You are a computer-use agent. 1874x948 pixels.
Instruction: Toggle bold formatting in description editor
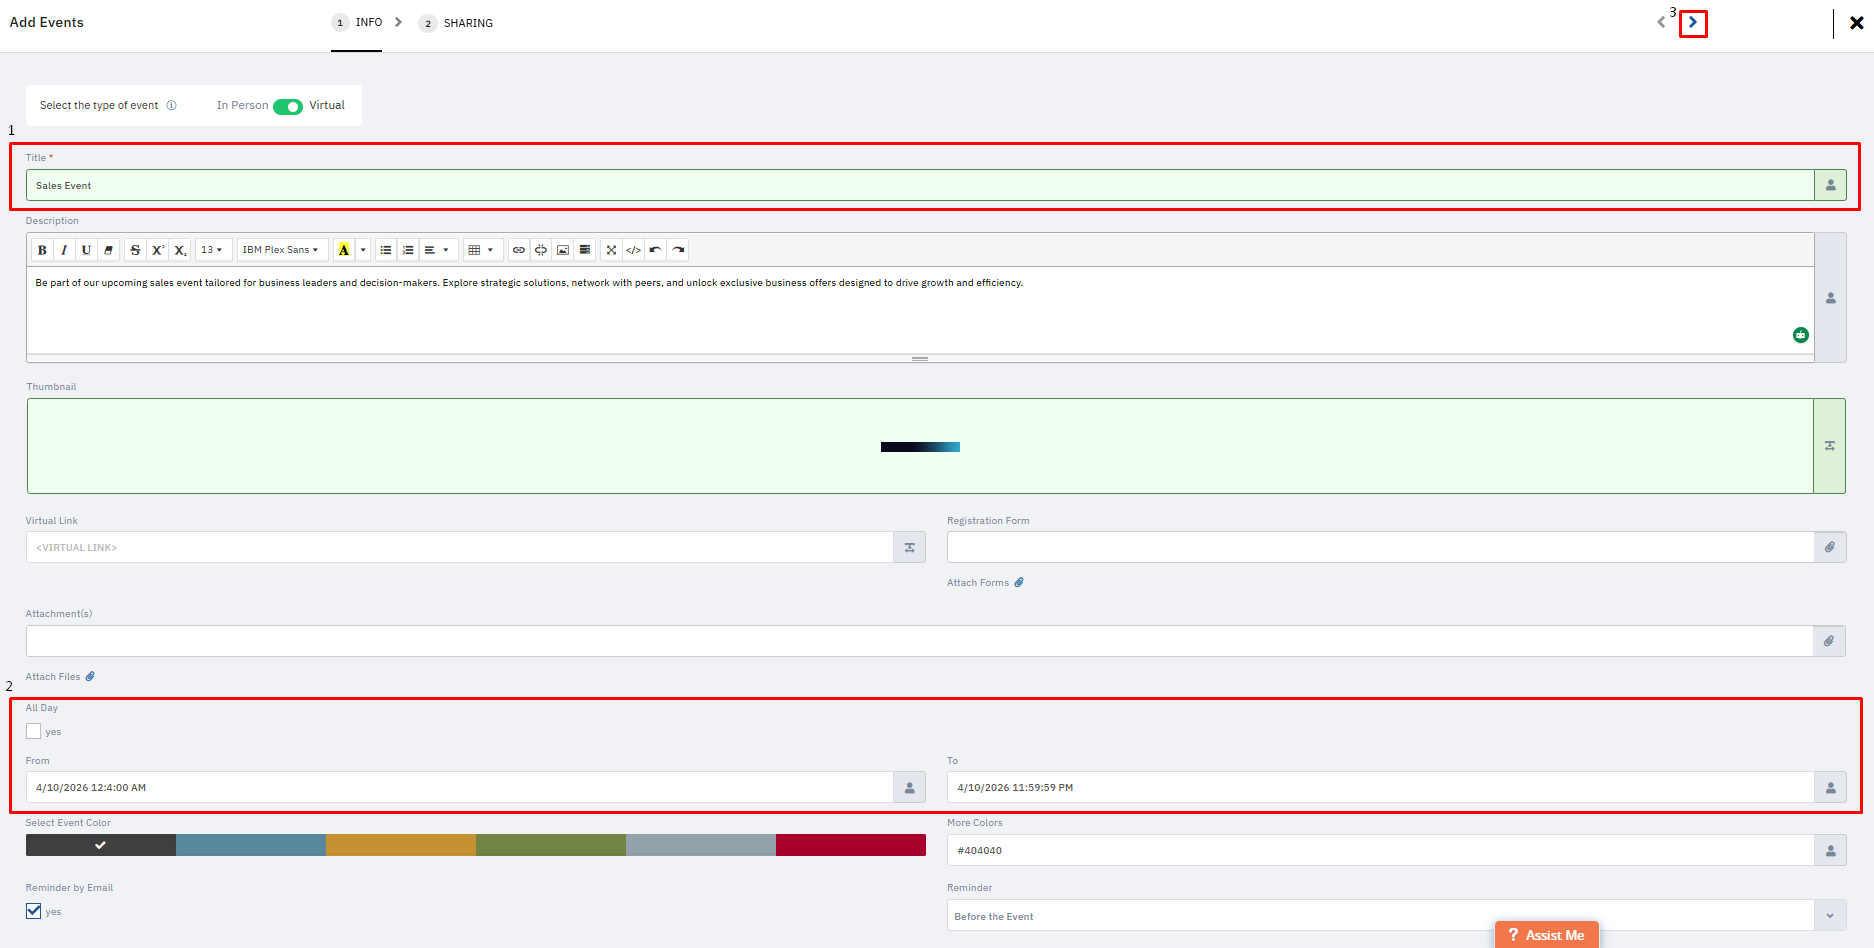[x=42, y=250]
